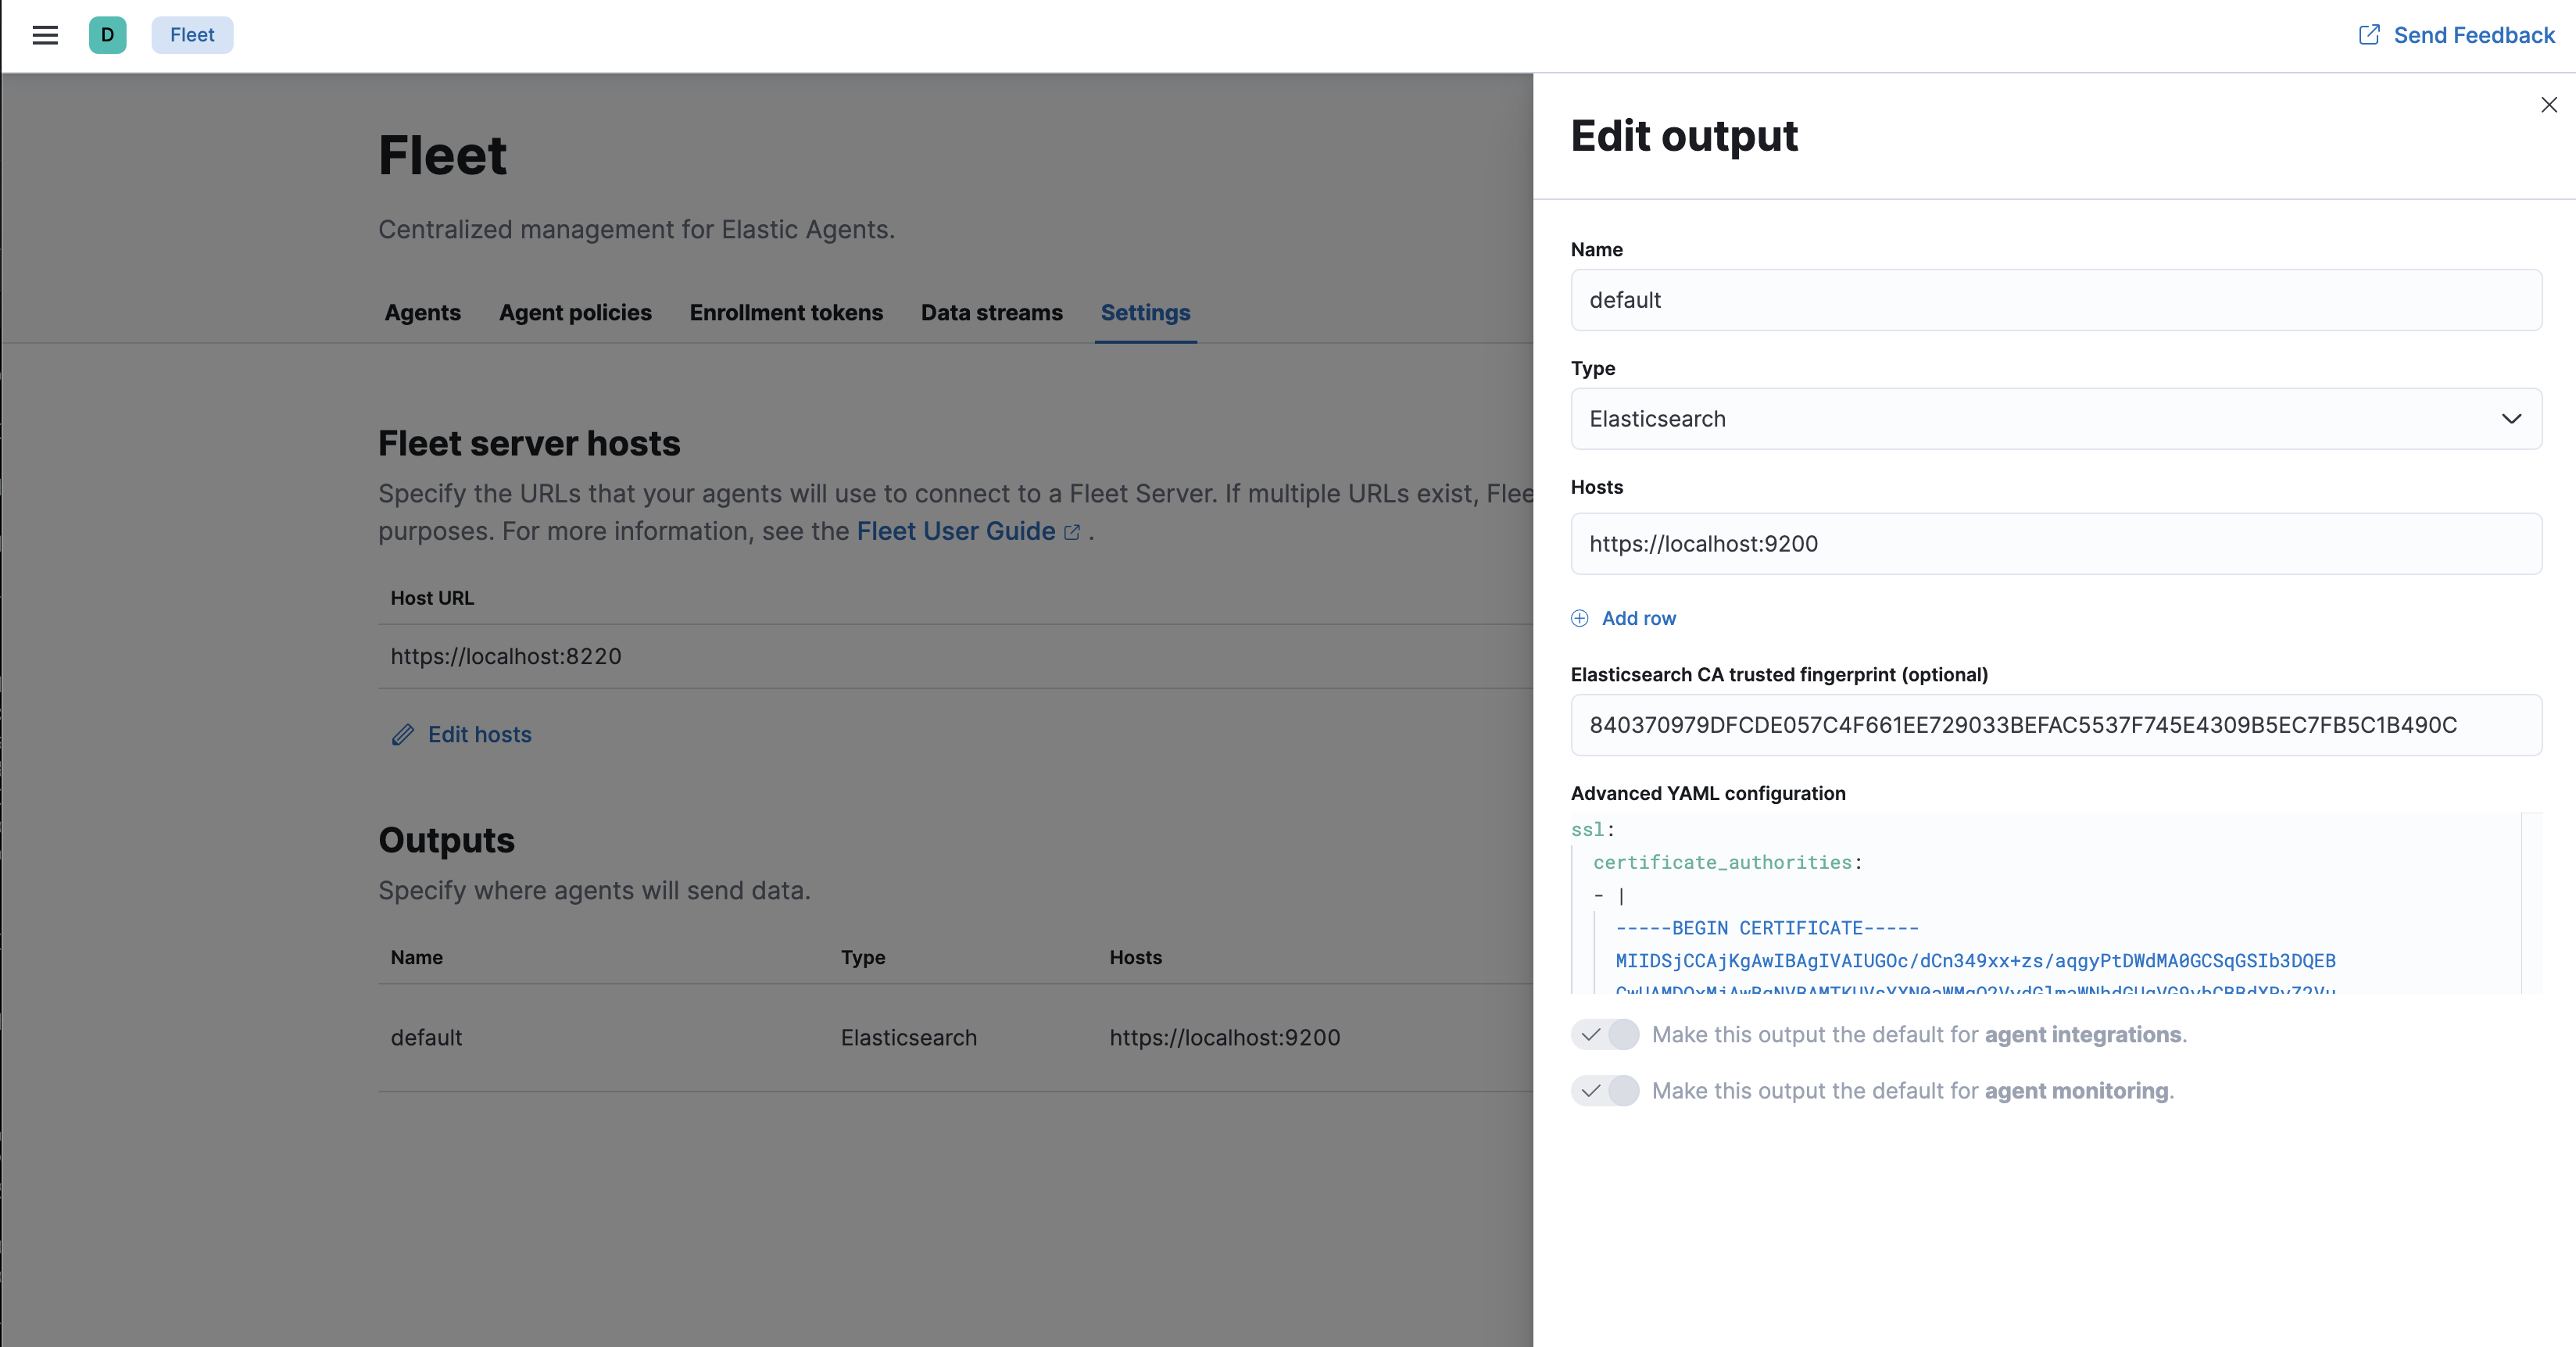Viewport: 2576px width, 1347px height.
Task: Click the Fleet breadcrumb badge
Action: coord(192,35)
